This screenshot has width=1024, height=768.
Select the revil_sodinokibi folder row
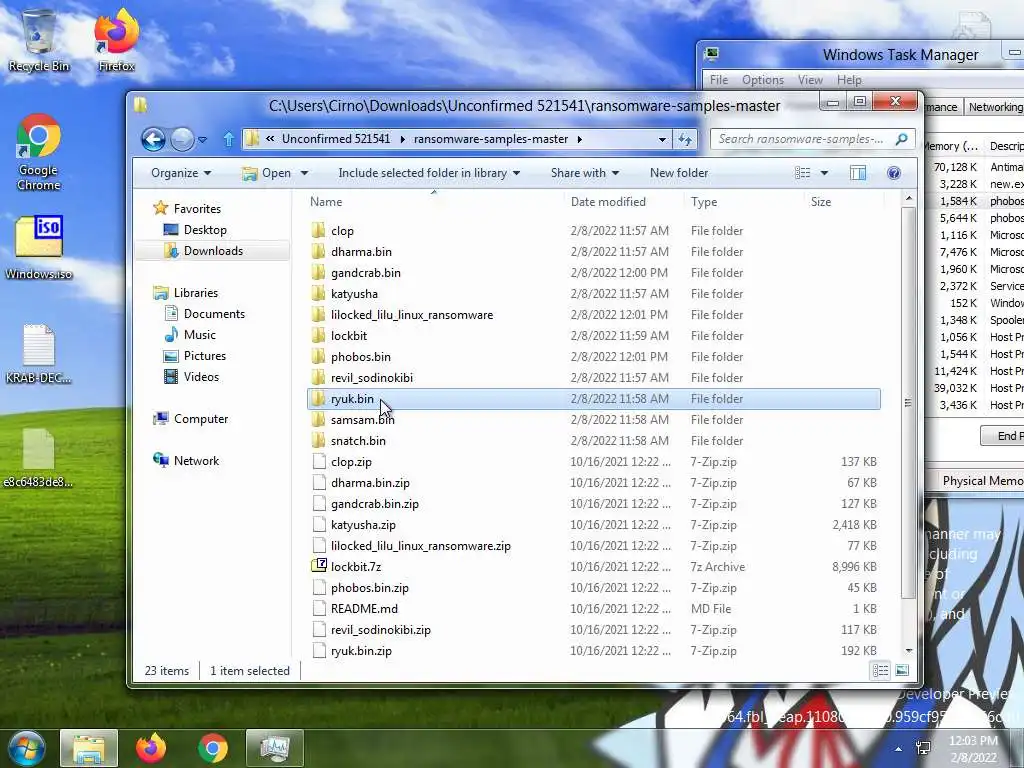(594, 377)
